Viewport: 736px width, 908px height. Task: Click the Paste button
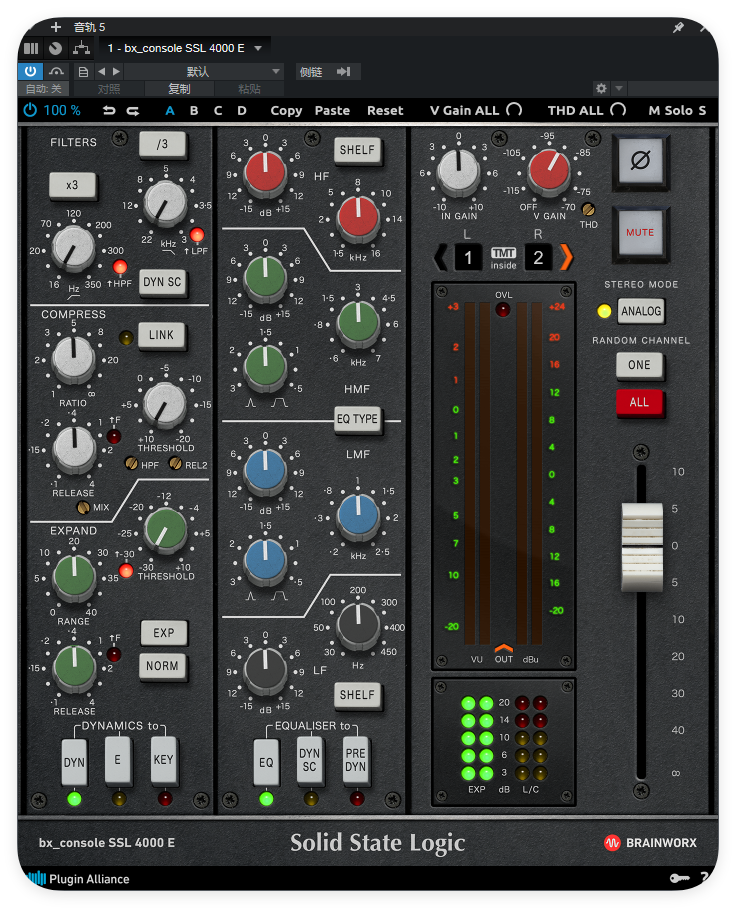pos(332,110)
